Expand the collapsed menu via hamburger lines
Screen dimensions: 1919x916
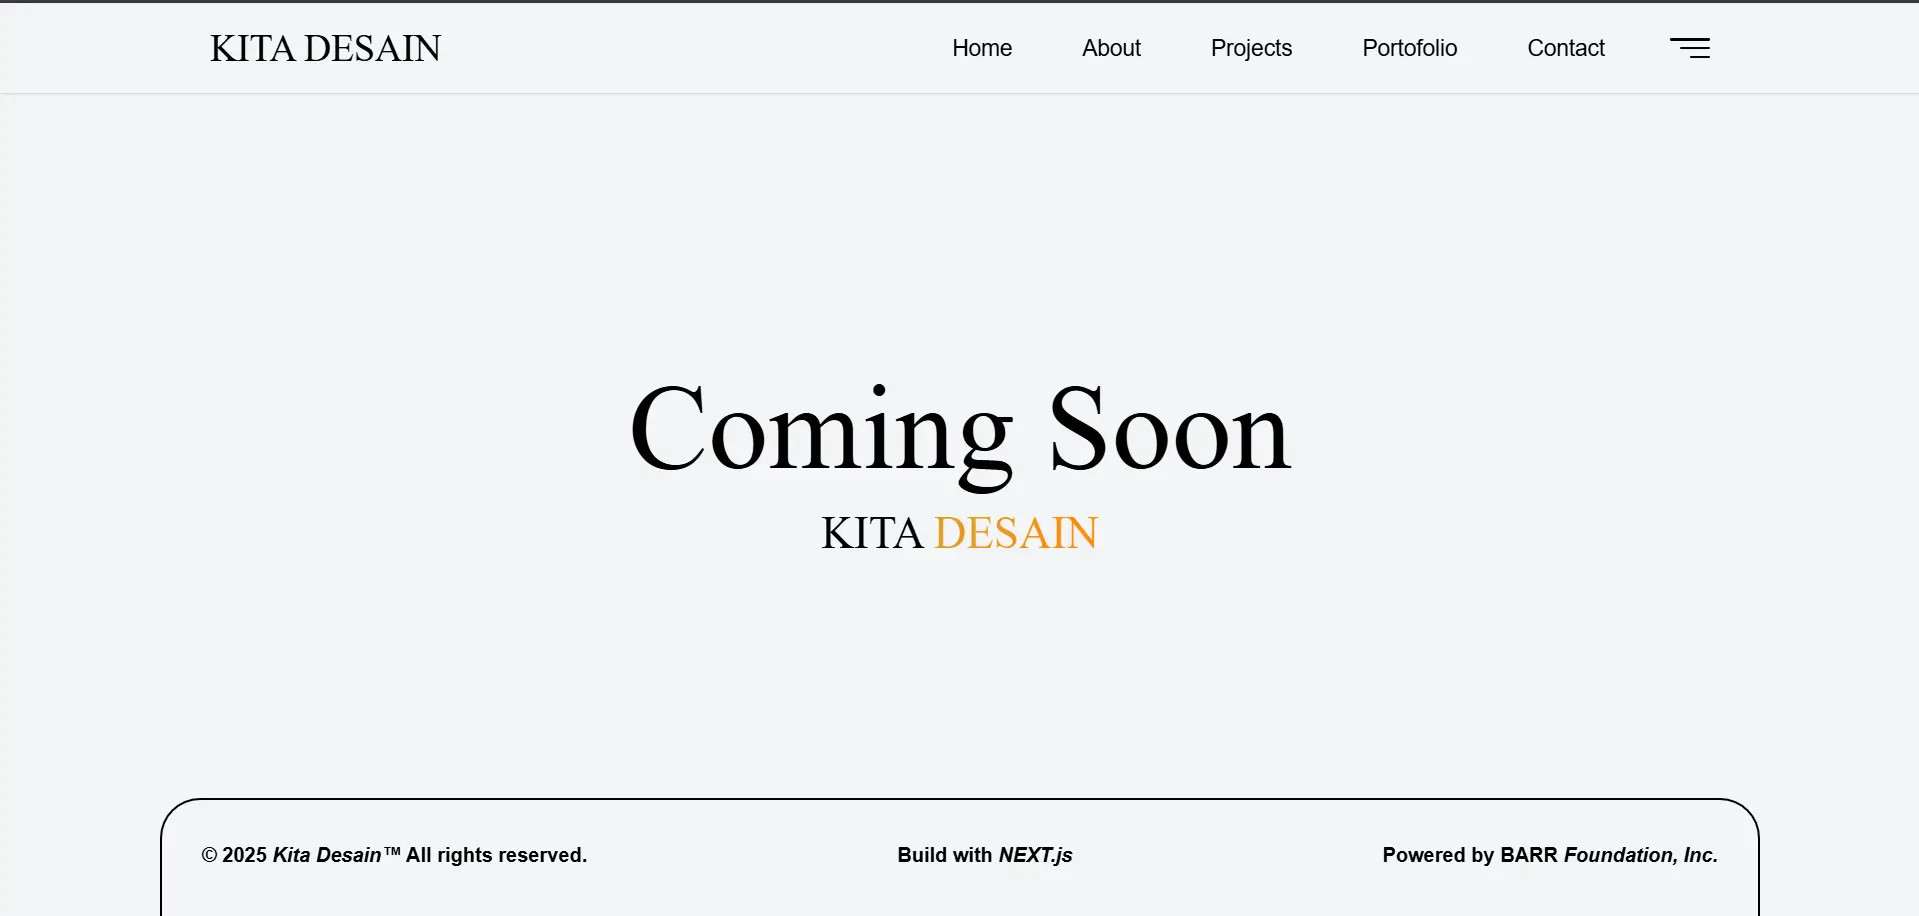click(x=1689, y=47)
